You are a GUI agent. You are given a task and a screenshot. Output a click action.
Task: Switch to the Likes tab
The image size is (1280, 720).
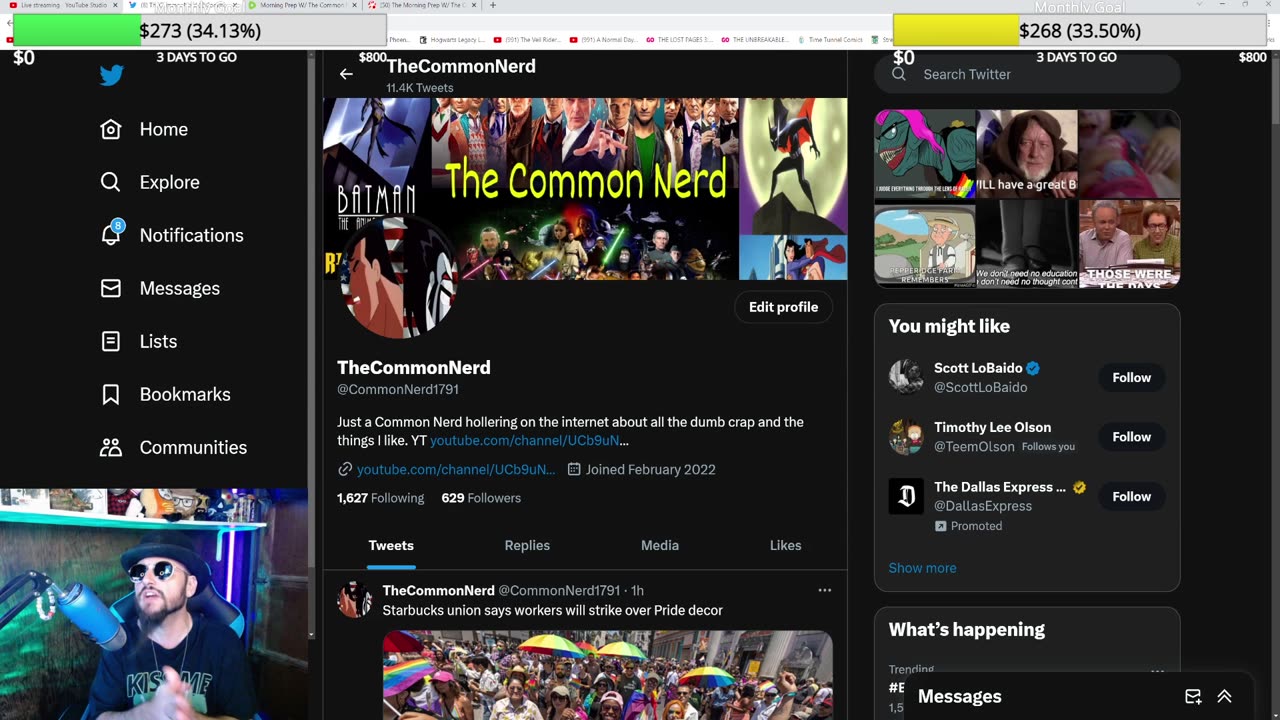coord(785,545)
